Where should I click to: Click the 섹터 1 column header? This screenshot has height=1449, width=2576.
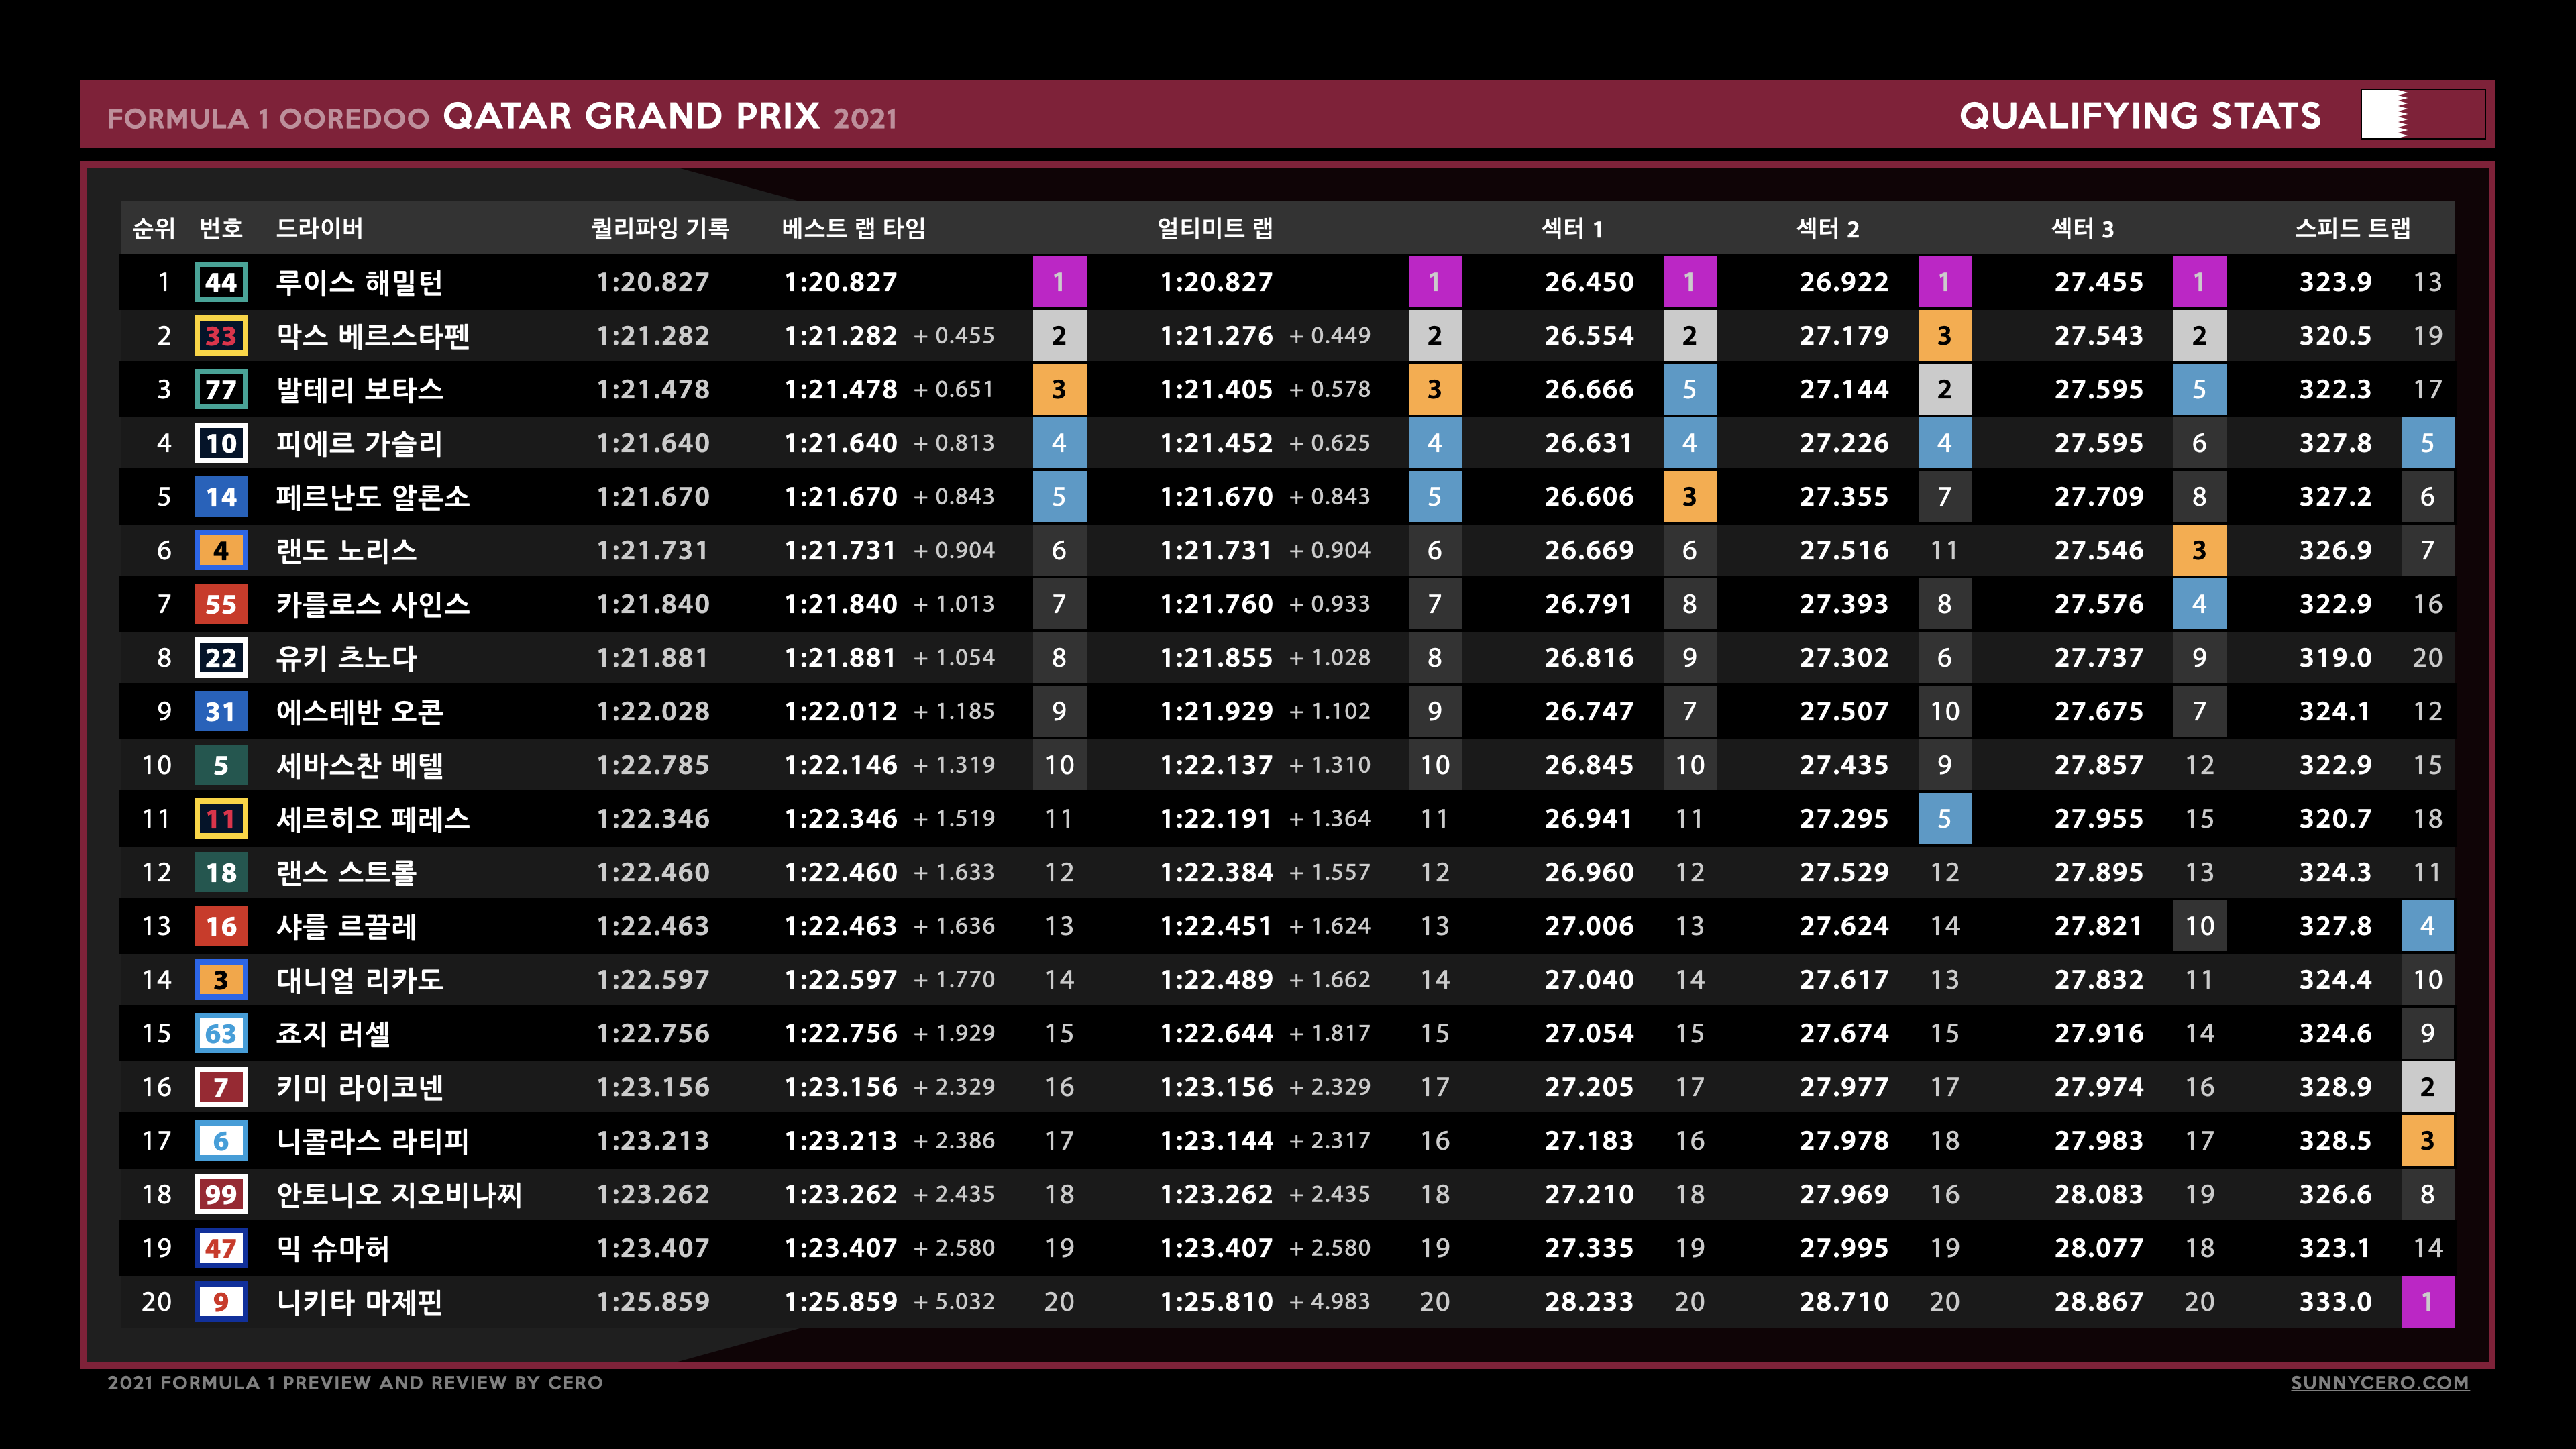1572,228
